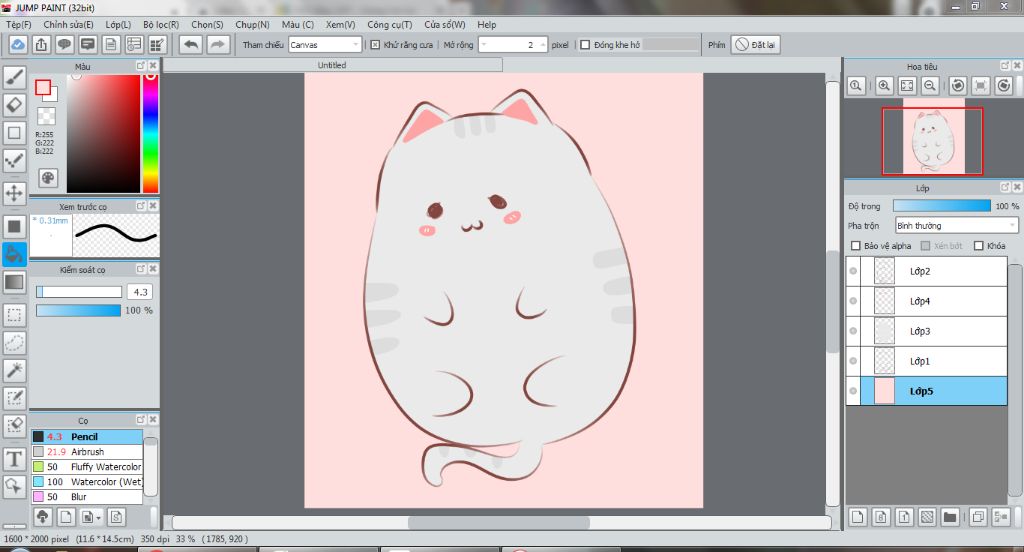This screenshot has width=1024, height=552.
Task: Duplicate the current layer
Action: click(x=978, y=517)
